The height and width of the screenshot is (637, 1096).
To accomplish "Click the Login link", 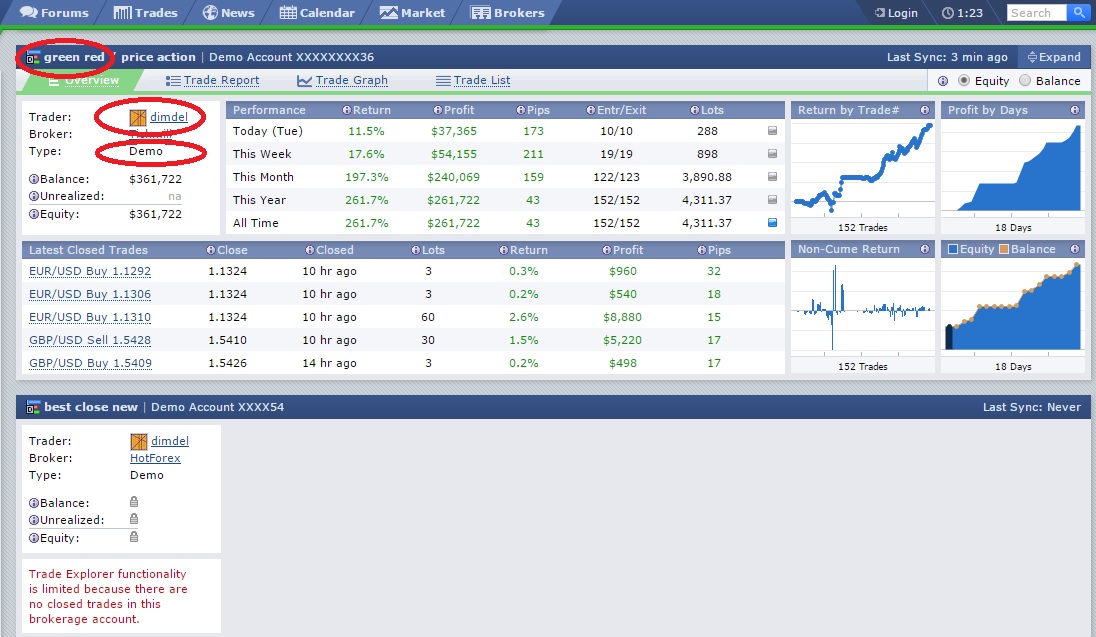I will pyautogui.click(x=896, y=13).
